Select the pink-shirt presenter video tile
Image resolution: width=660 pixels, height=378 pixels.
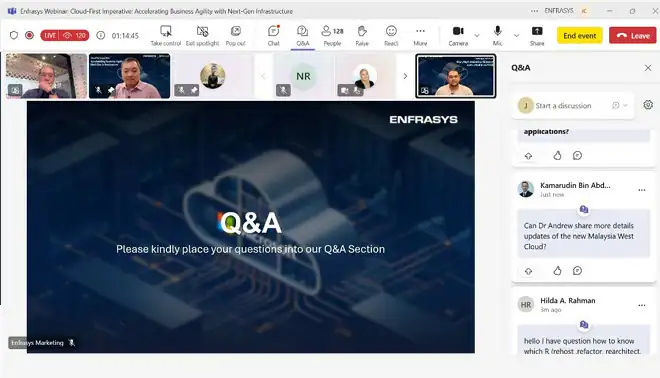[130, 76]
